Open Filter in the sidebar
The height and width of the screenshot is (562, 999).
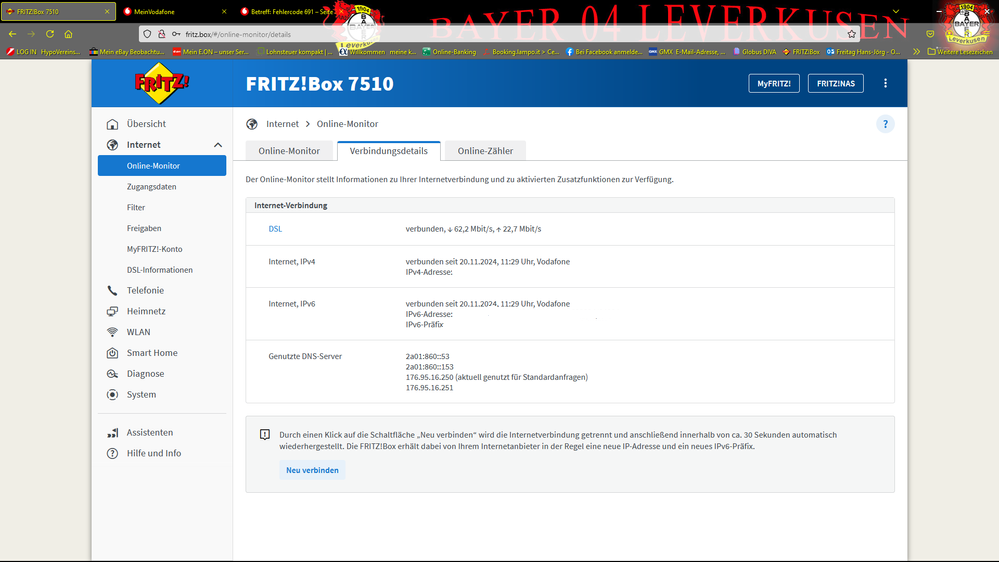136,208
